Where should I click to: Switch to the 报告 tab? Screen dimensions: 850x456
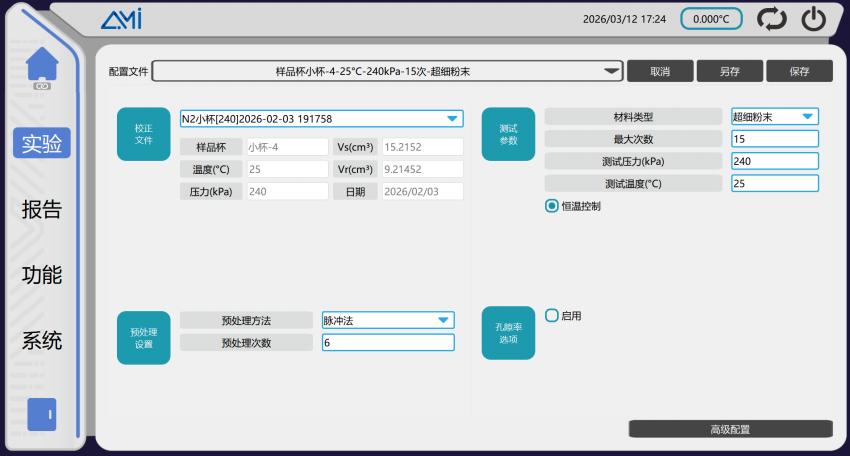pos(42,209)
